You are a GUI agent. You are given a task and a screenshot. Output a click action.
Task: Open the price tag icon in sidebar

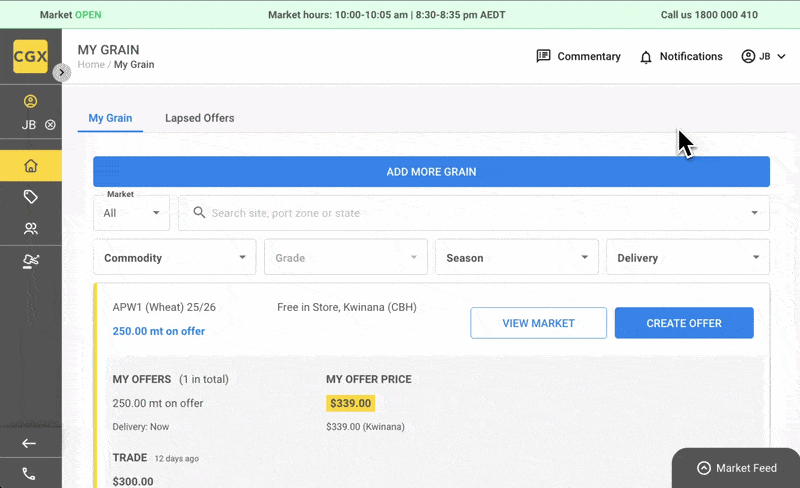pyautogui.click(x=30, y=197)
